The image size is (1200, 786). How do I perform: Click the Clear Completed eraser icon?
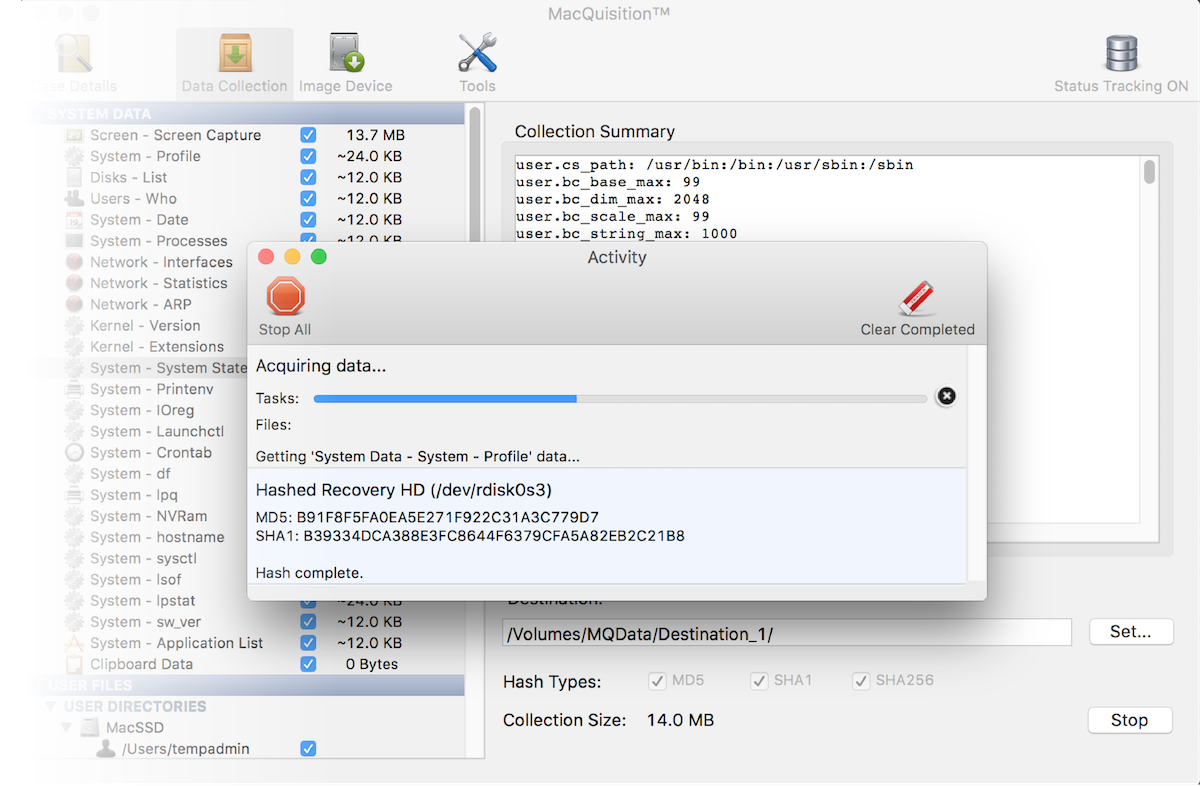click(x=917, y=296)
